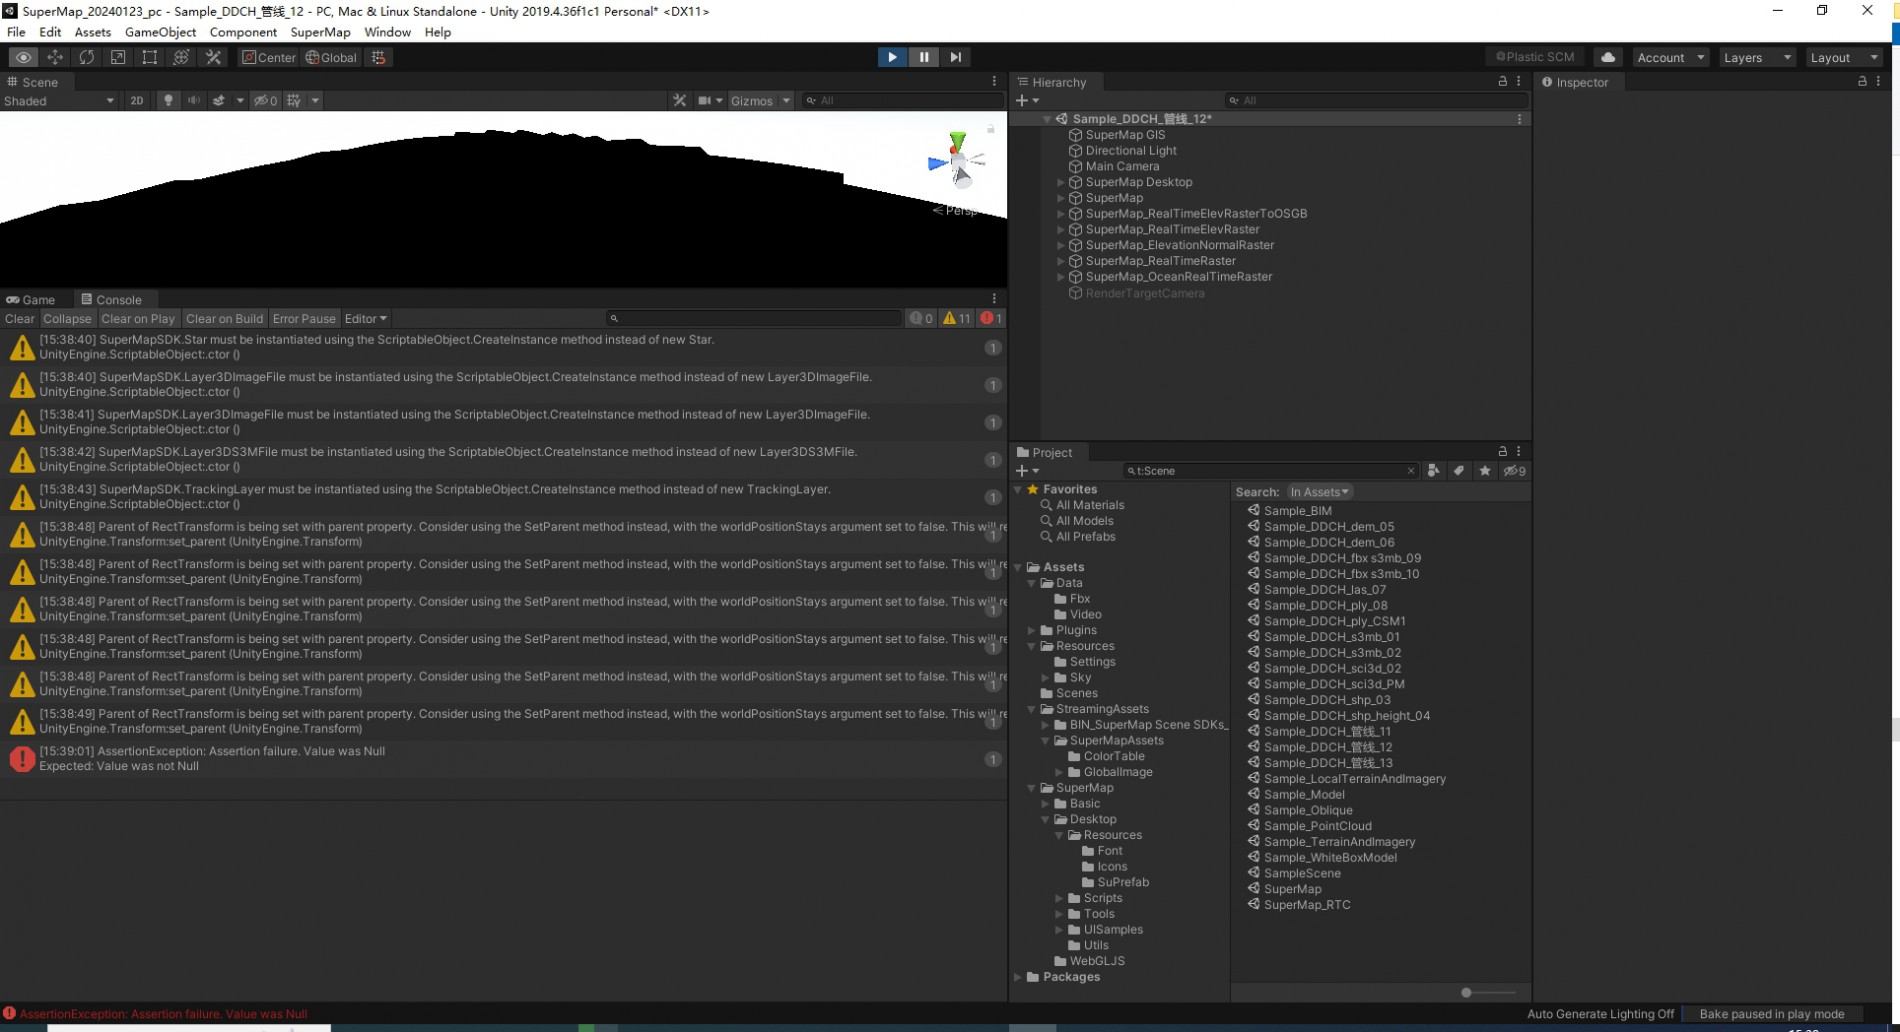
Task: Toggle scene audio playback
Action: point(193,100)
